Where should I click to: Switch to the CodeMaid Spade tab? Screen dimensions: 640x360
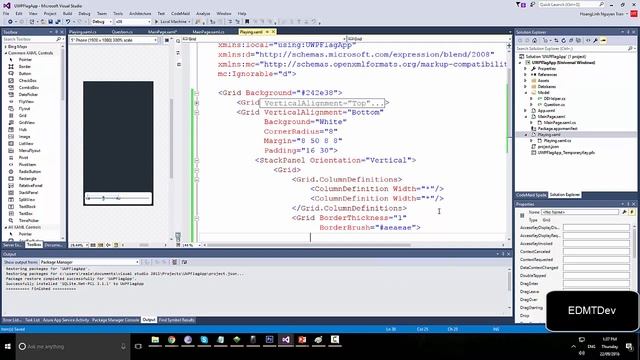[x=531, y=195]
